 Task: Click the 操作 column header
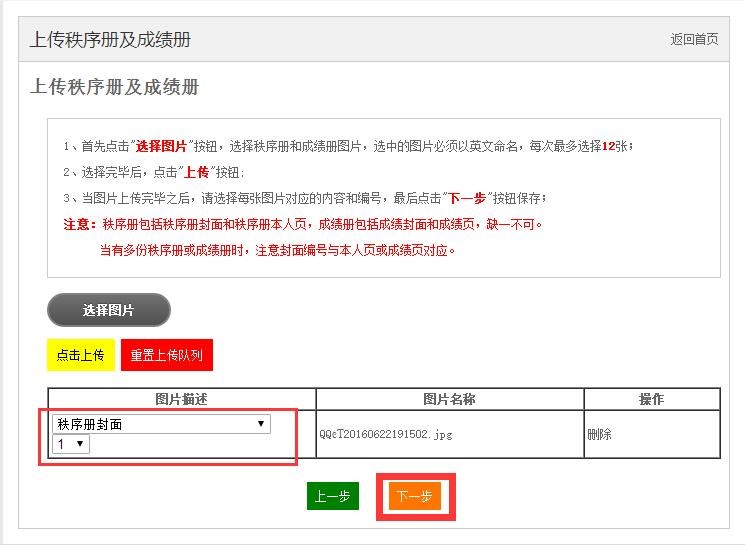click(651, 399)
